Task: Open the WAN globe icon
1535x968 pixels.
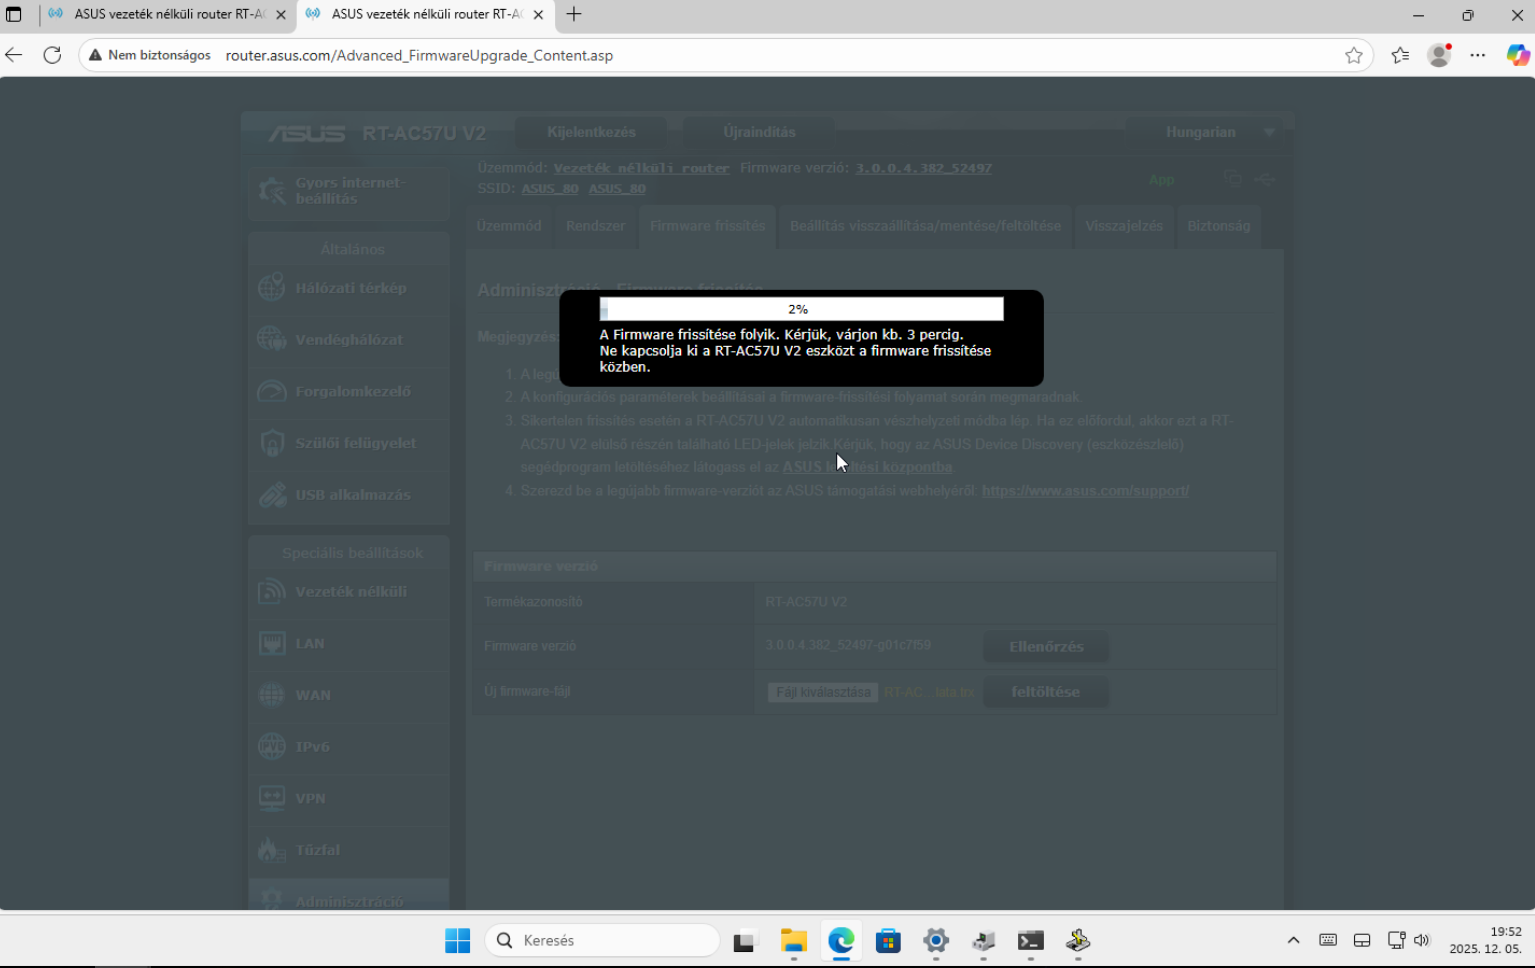Action: pyautogui.click(x=272, y=694)
